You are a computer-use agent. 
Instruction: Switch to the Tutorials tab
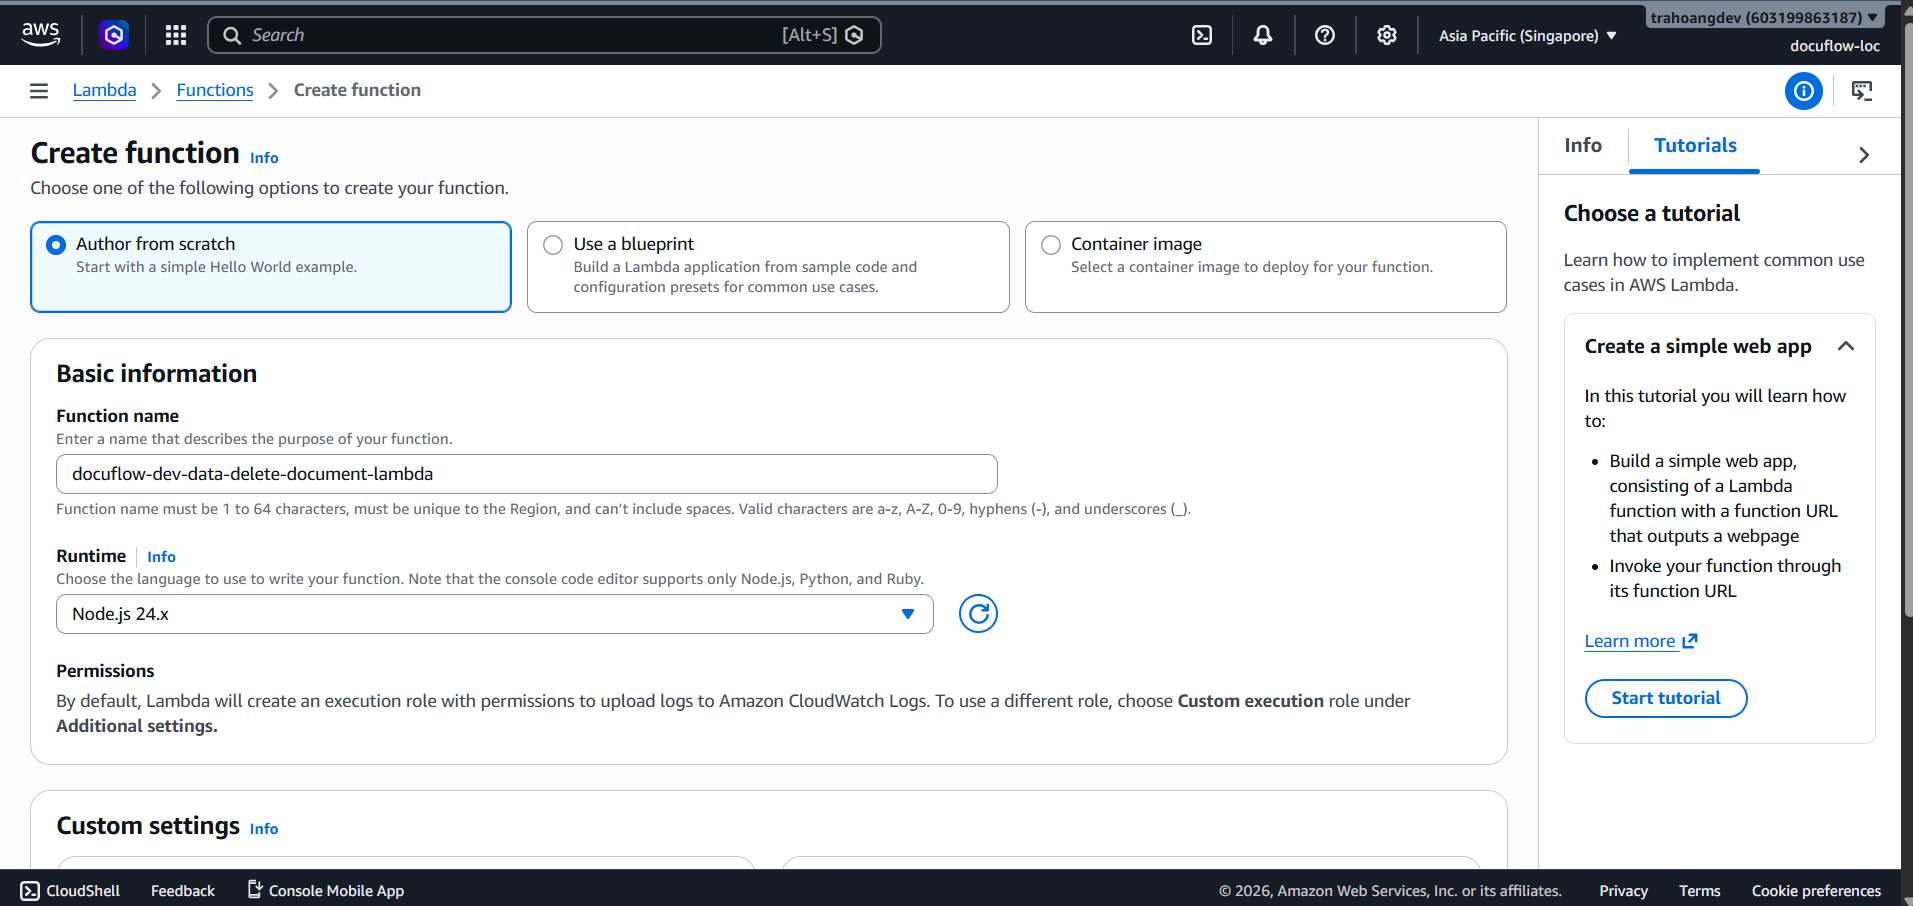[x=1695, y=146]
